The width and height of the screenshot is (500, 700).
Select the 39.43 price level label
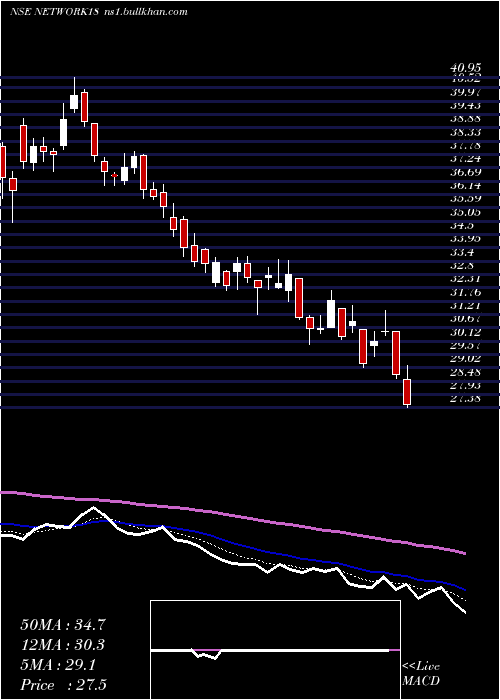pyautogui.click(x=466, y=105)
